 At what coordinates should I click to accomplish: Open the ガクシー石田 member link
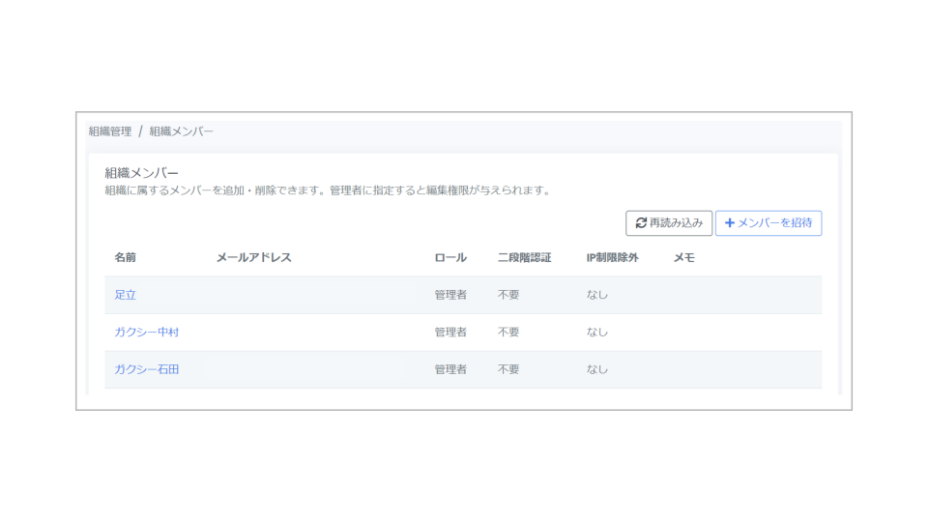(147, 369)
